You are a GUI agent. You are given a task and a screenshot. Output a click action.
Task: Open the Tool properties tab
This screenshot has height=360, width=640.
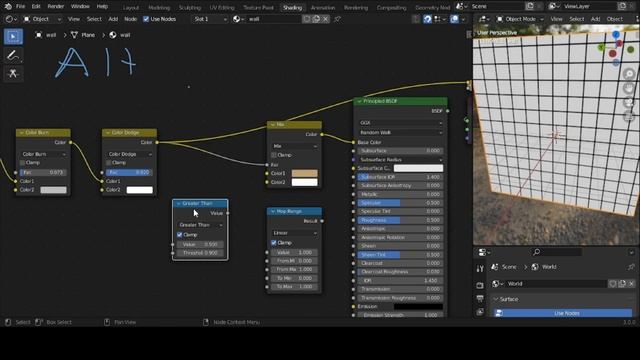pos(480,269)
